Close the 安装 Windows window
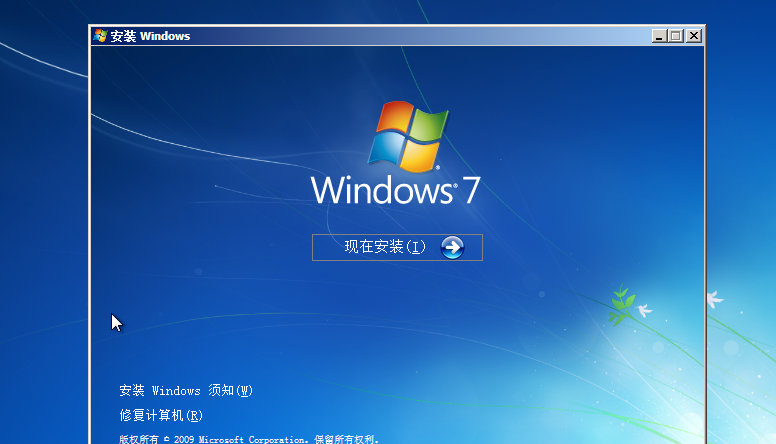The image size is (776, 444). click(x=694, y=36)
